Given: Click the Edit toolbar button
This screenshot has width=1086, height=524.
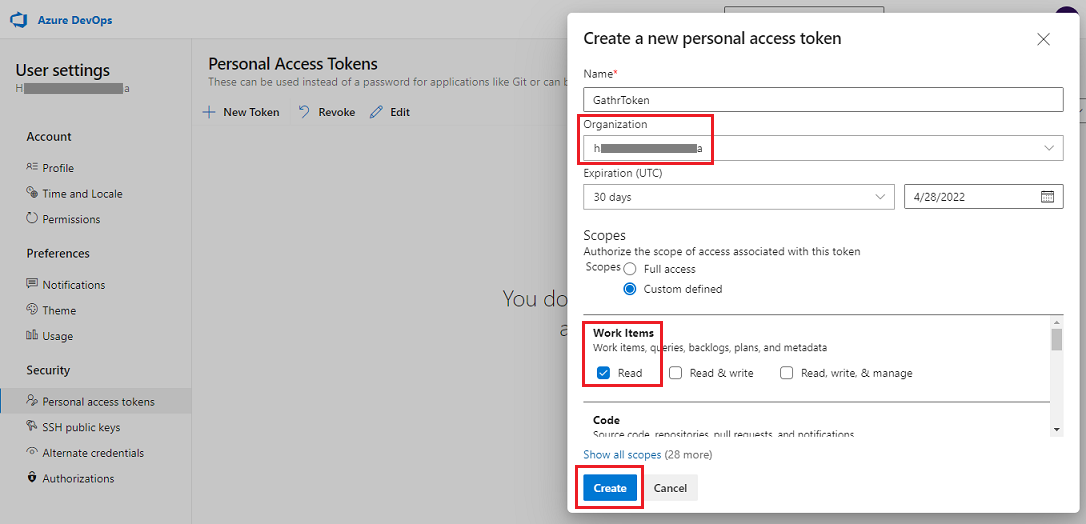Looking at the screenshot, I should (390, 112).
